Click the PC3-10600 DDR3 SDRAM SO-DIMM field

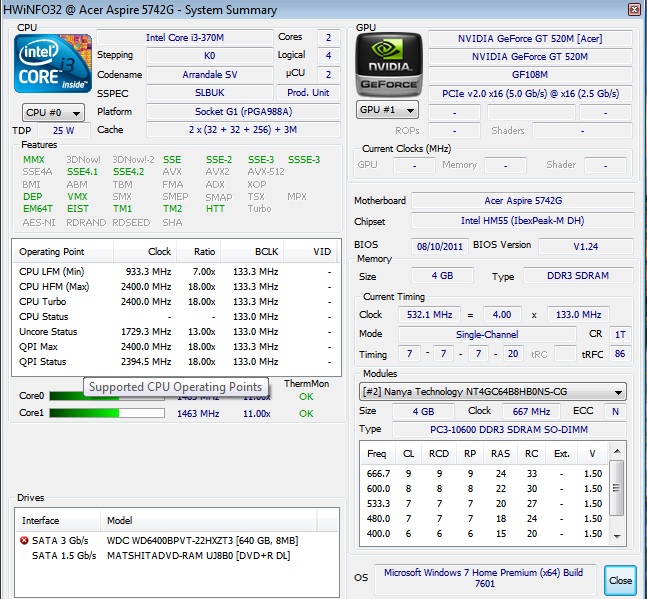509,429
